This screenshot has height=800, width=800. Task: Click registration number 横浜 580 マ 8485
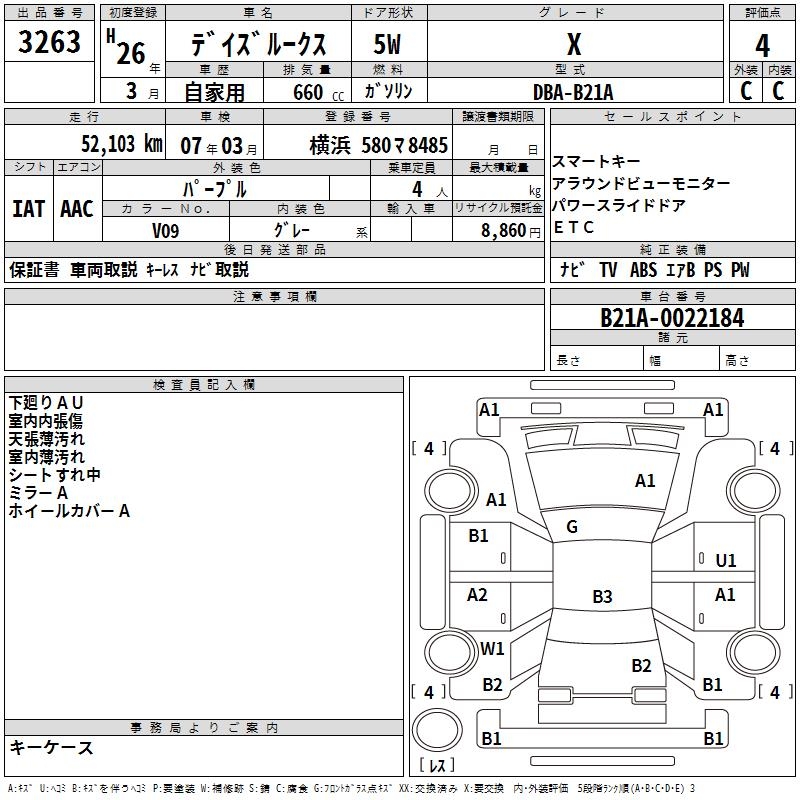(379, 145)
